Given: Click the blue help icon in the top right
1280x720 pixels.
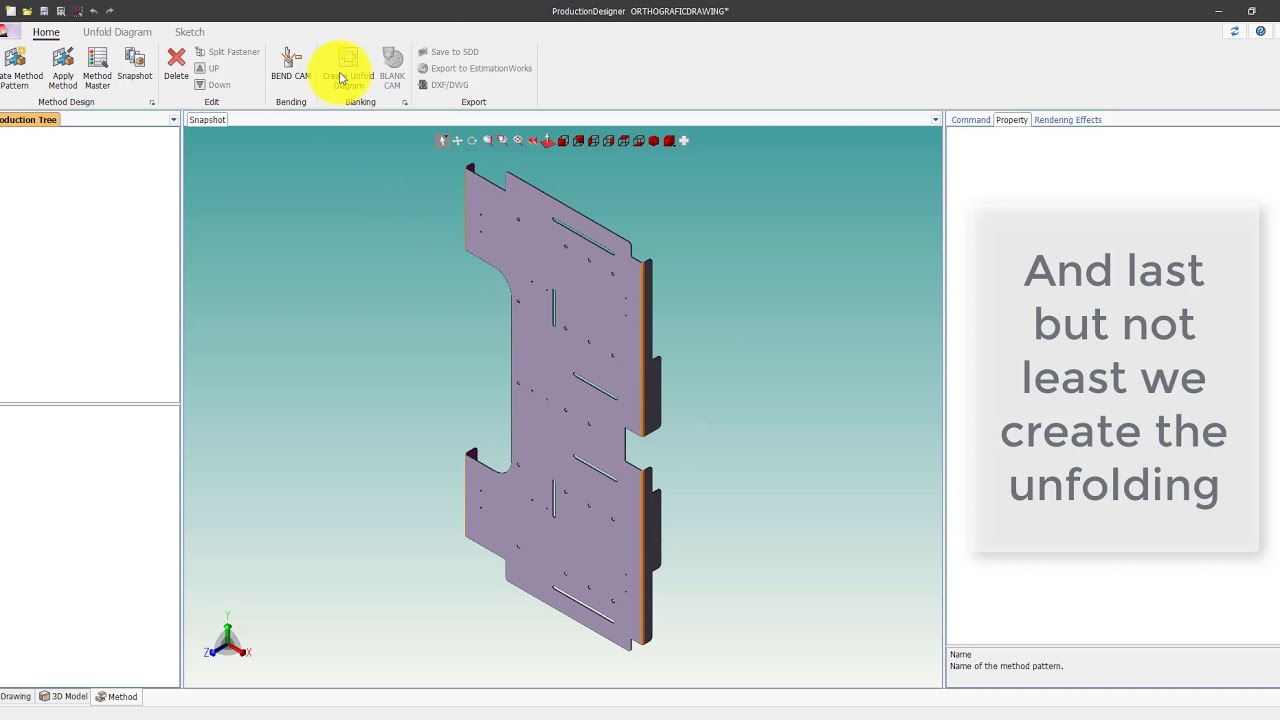Looking at the screenshot, I should (1260, 32).
